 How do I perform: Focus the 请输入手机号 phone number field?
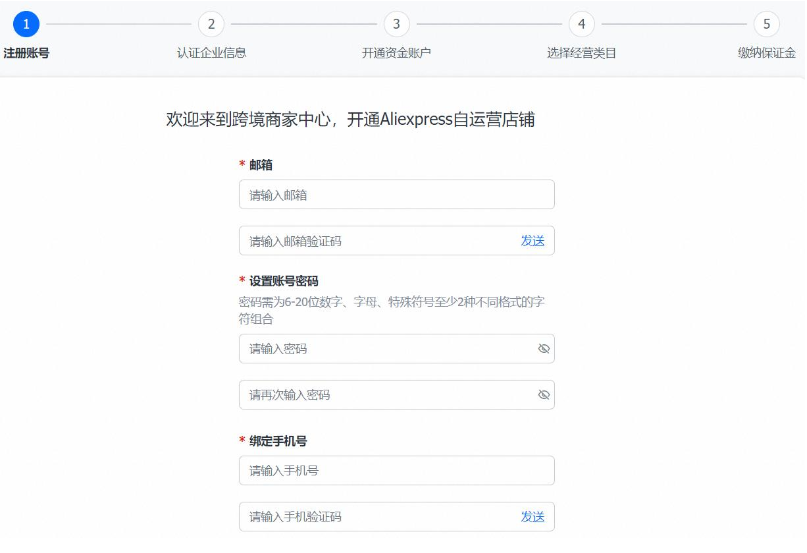396,471
